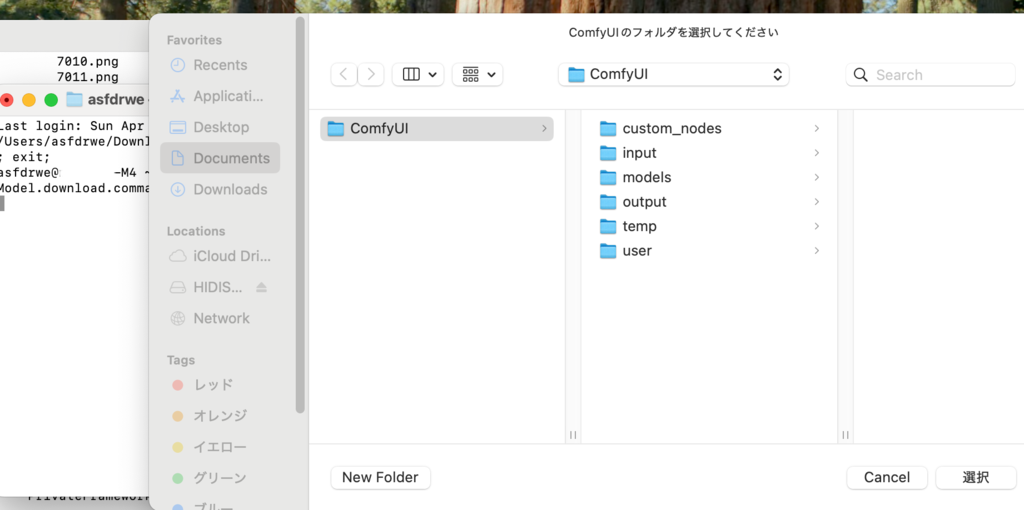
Task: Zoom the Terminal window with green button
Action: (x=51, y=100)
